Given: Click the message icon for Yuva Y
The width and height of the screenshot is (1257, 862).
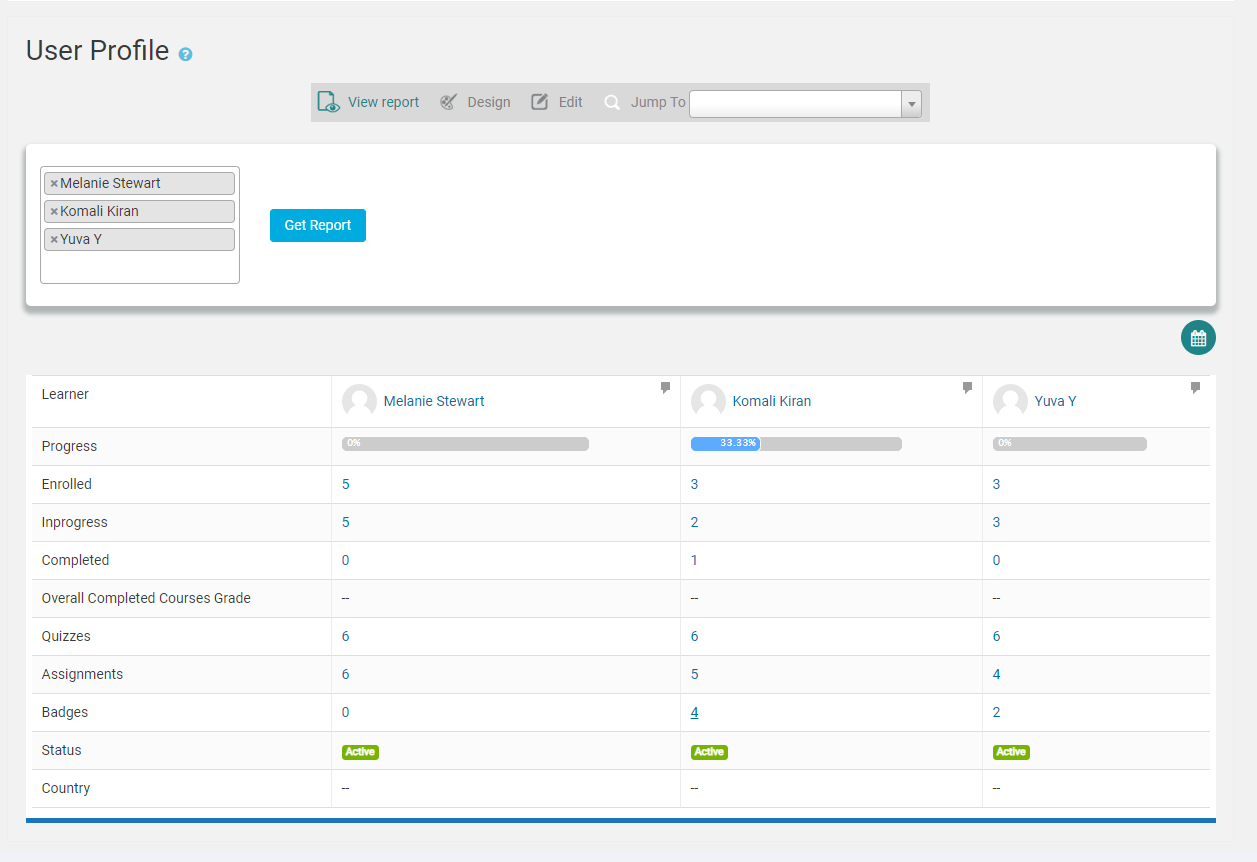Looking at the screenshot, I should (1195, 388).
